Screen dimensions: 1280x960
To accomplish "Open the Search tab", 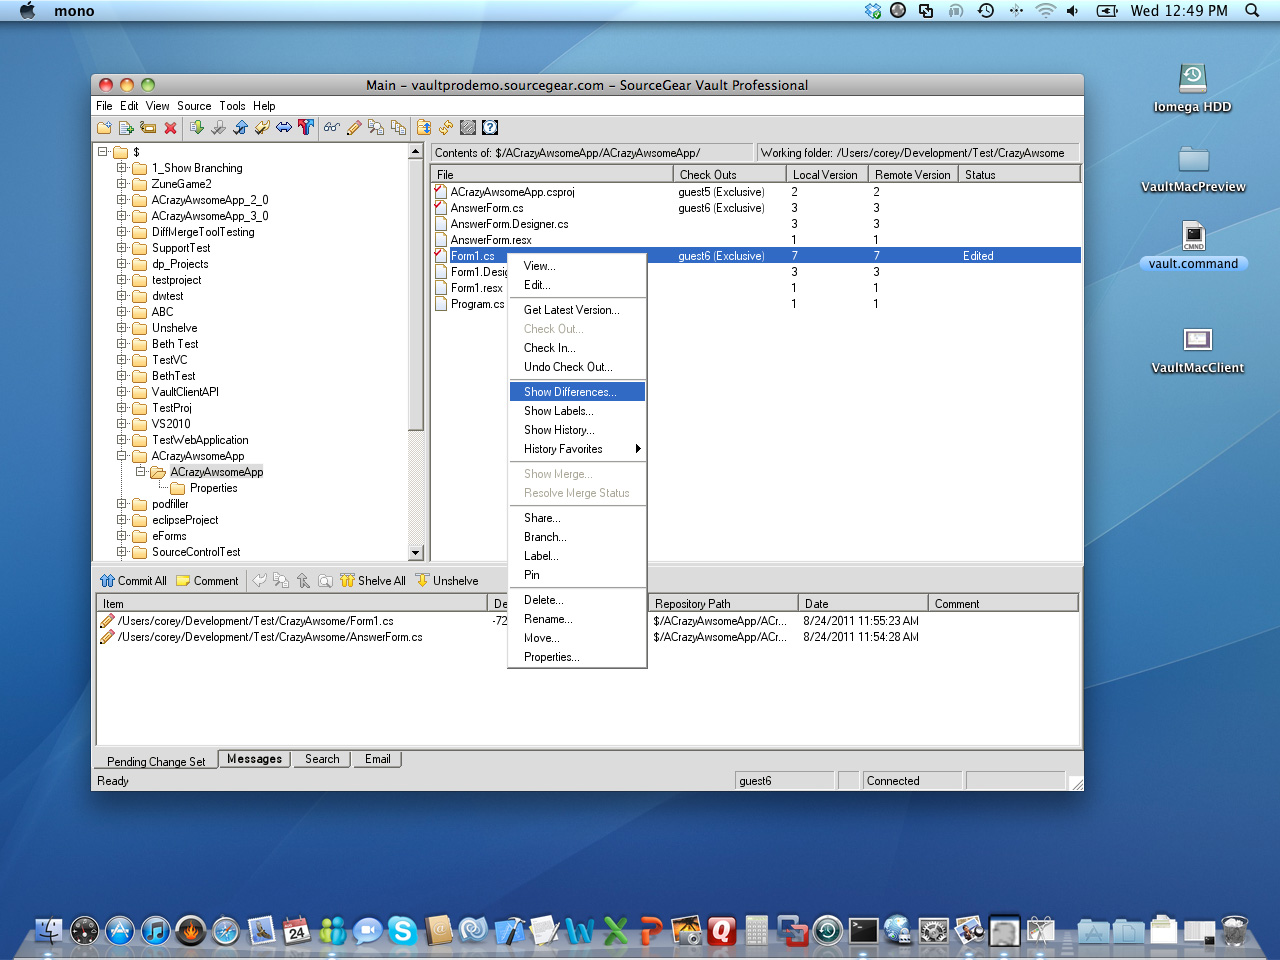I will point(322,759).
